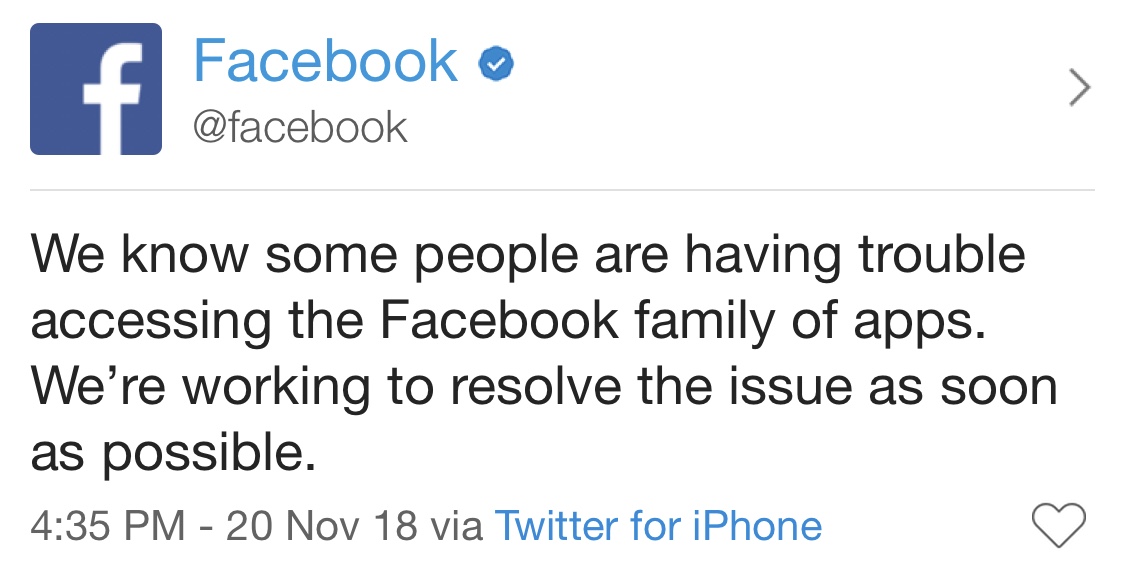Click the blue verified checkmark badge
This screenshot has width=1125, height=572.
[x=495, y=65]
